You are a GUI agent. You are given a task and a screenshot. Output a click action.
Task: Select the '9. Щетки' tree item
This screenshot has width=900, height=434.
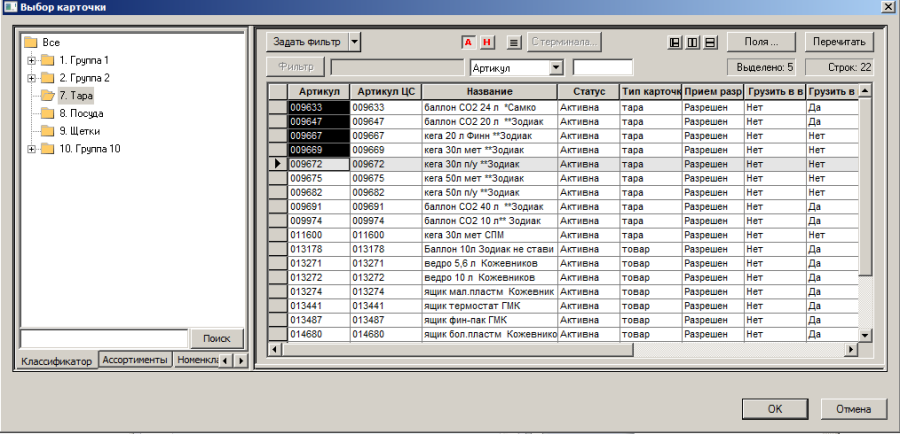[80, 131]
